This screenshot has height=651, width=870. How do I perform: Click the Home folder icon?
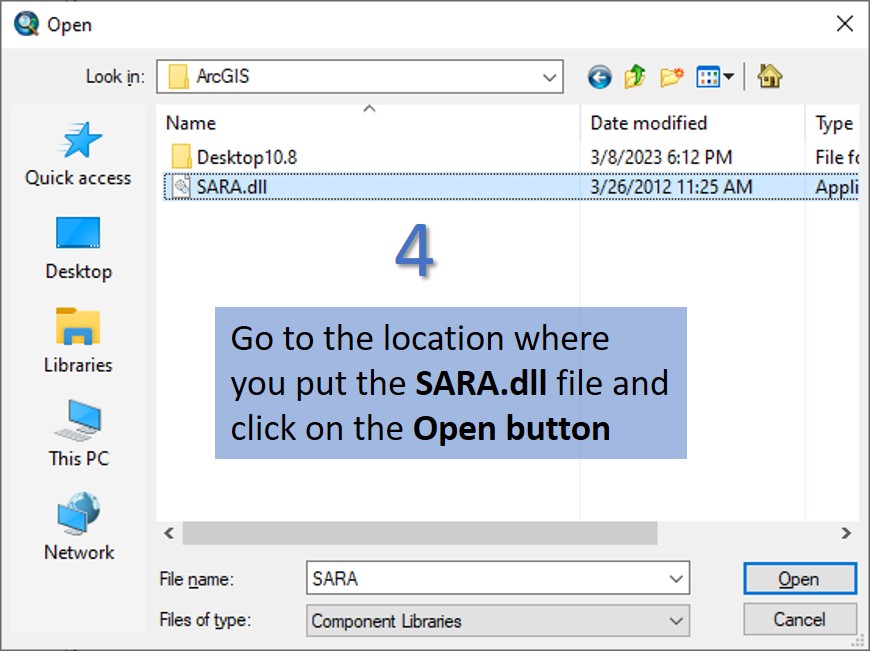(769, 77)
